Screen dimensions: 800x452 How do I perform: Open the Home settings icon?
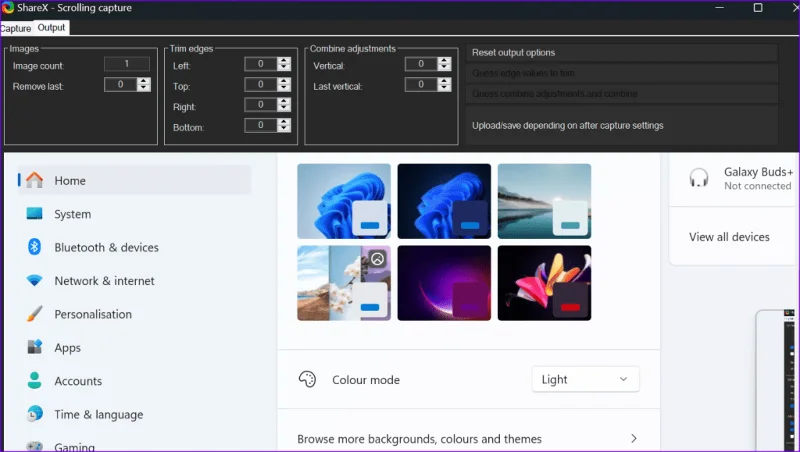pos(34,180)
